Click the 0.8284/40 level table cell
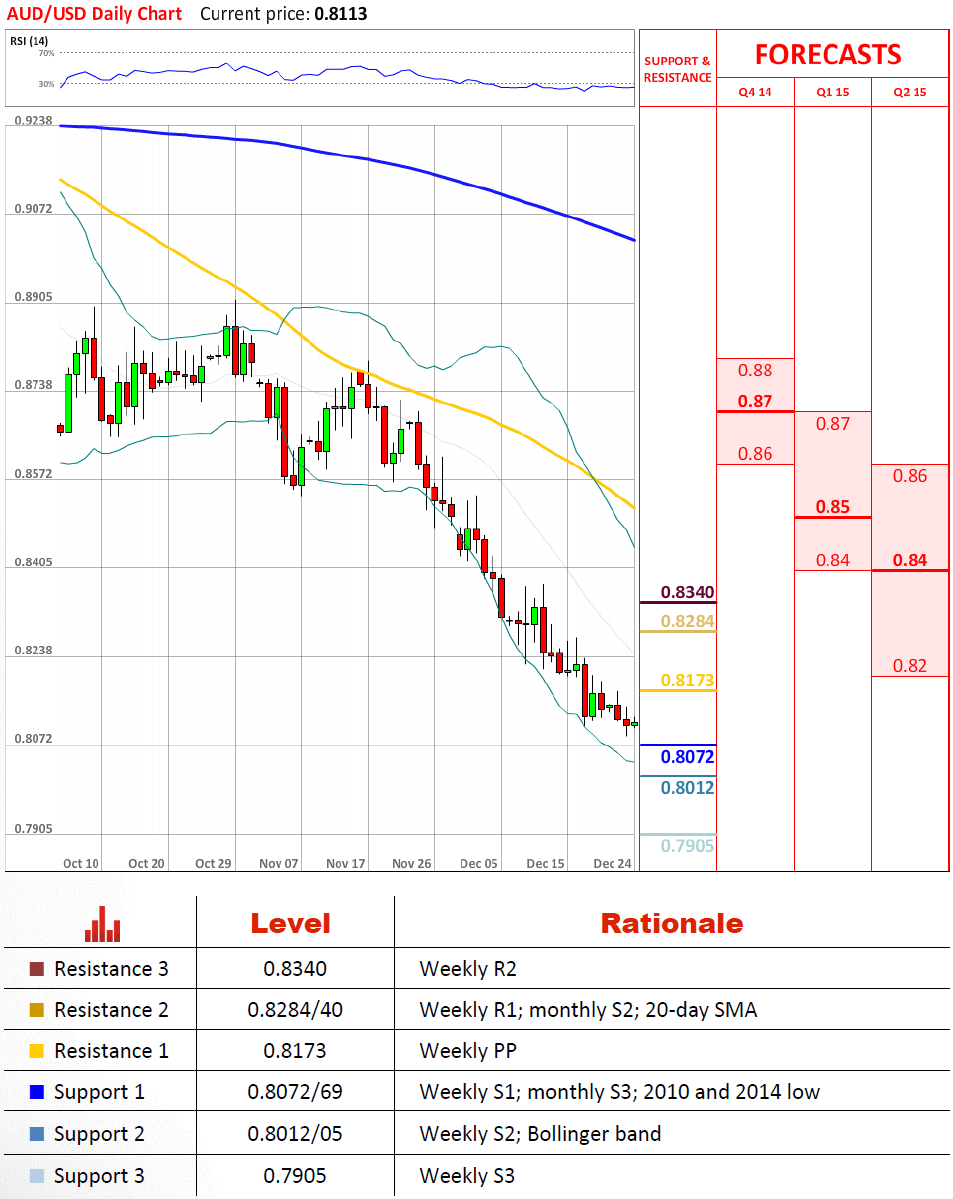953x1199 pixels. click(x=295, y=1009)
